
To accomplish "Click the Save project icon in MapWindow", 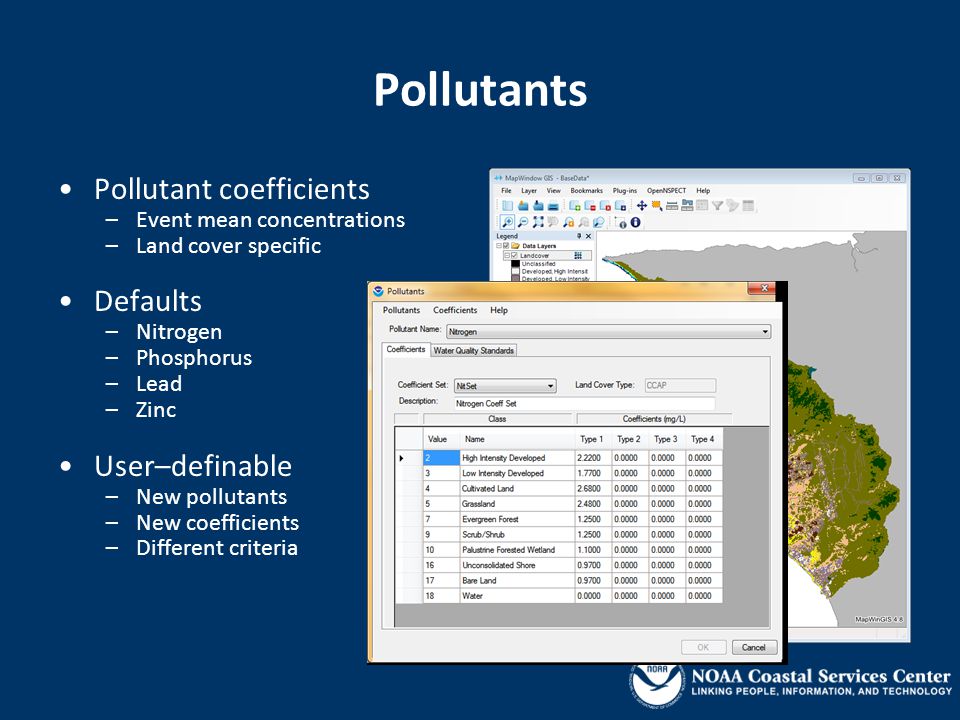I will point(538,206).
